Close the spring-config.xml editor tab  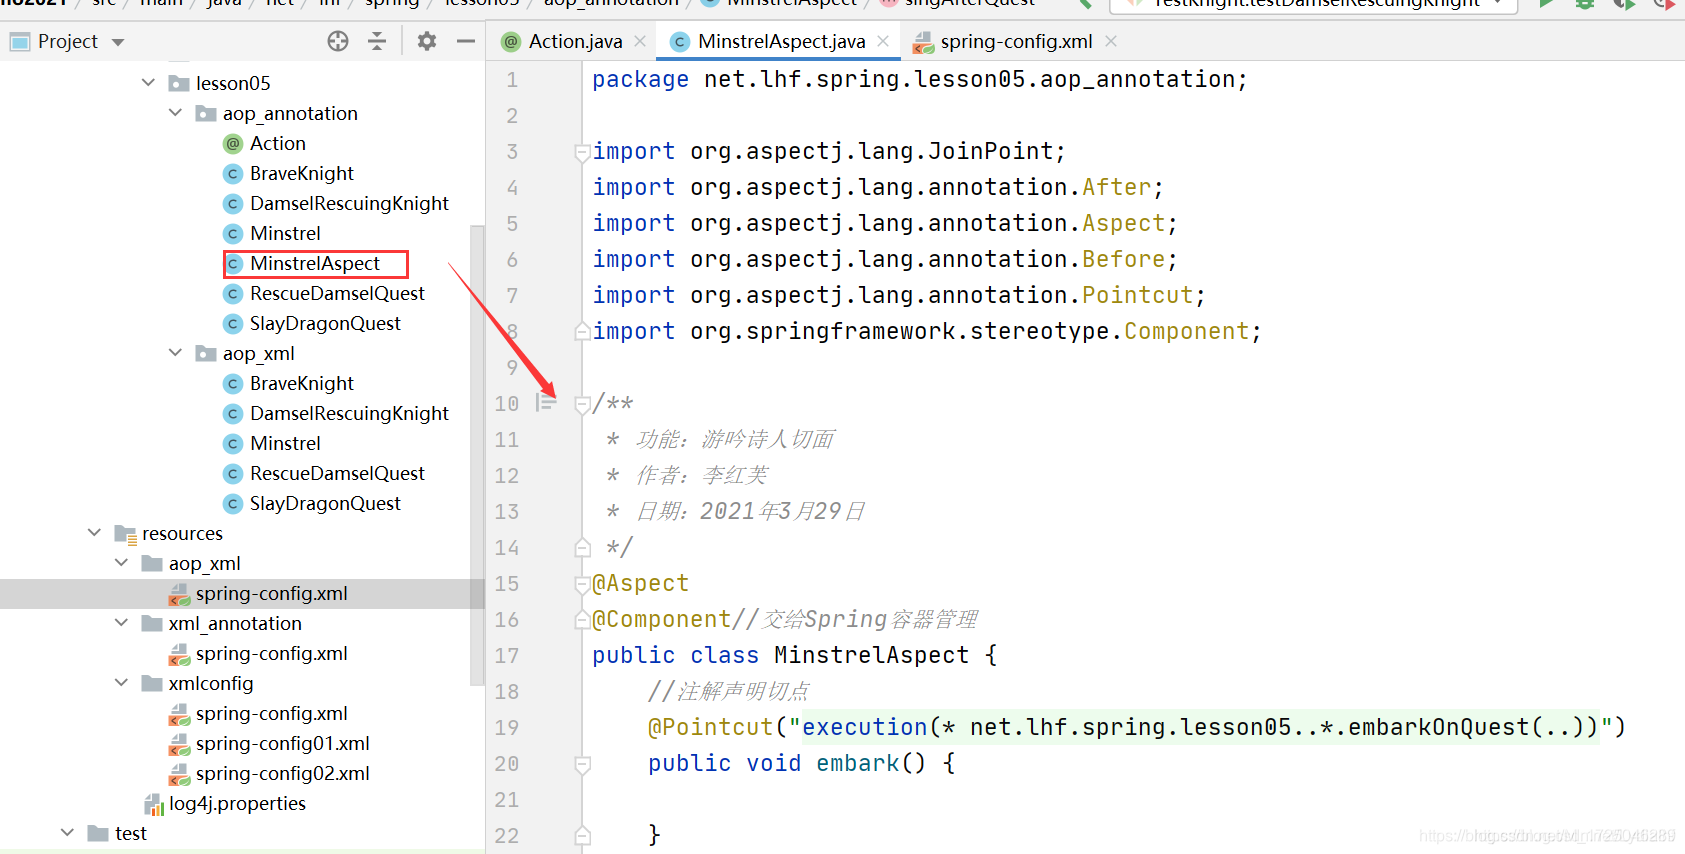pos(1111,41)
